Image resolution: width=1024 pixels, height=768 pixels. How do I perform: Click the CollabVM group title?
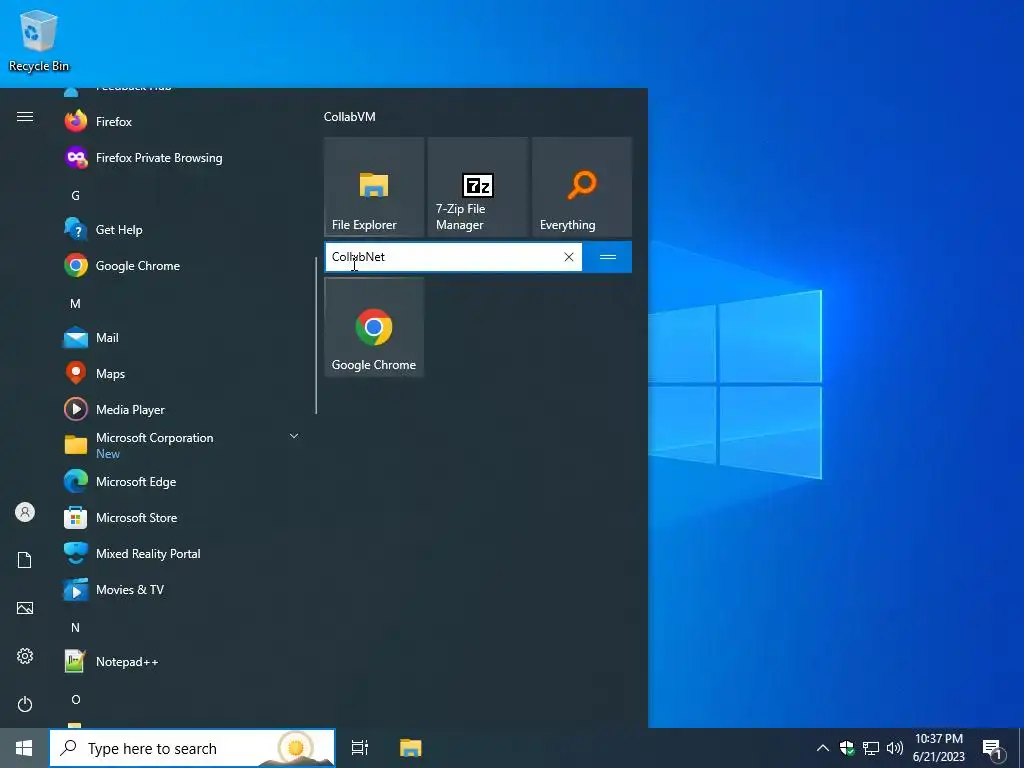coord(349,117)
